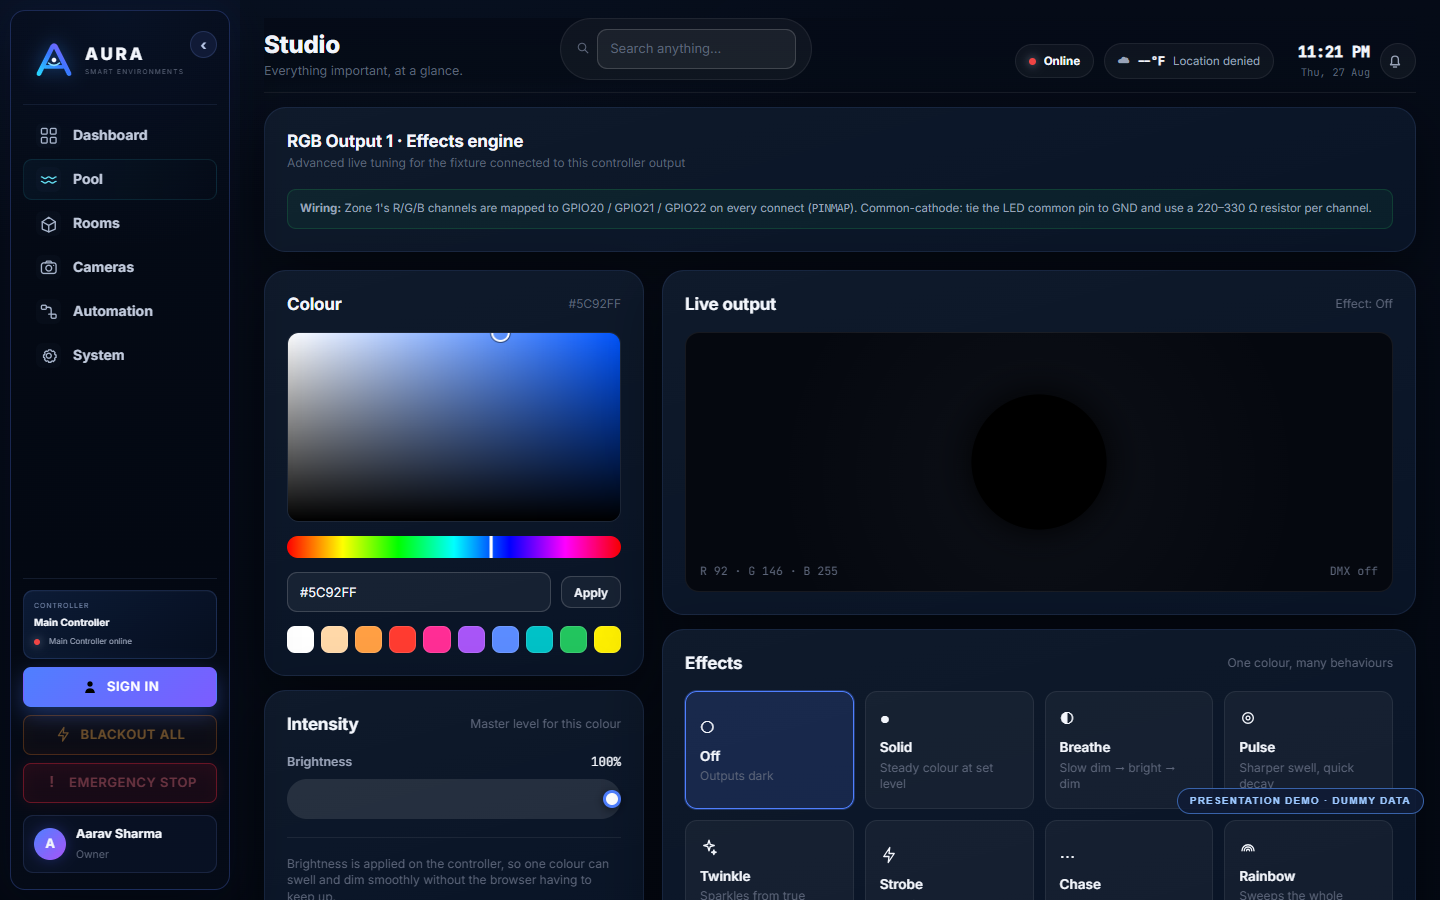Navigate to Automation
Image resolution: width=1440 pixels, height=900 pixels.
click(120, 311)
